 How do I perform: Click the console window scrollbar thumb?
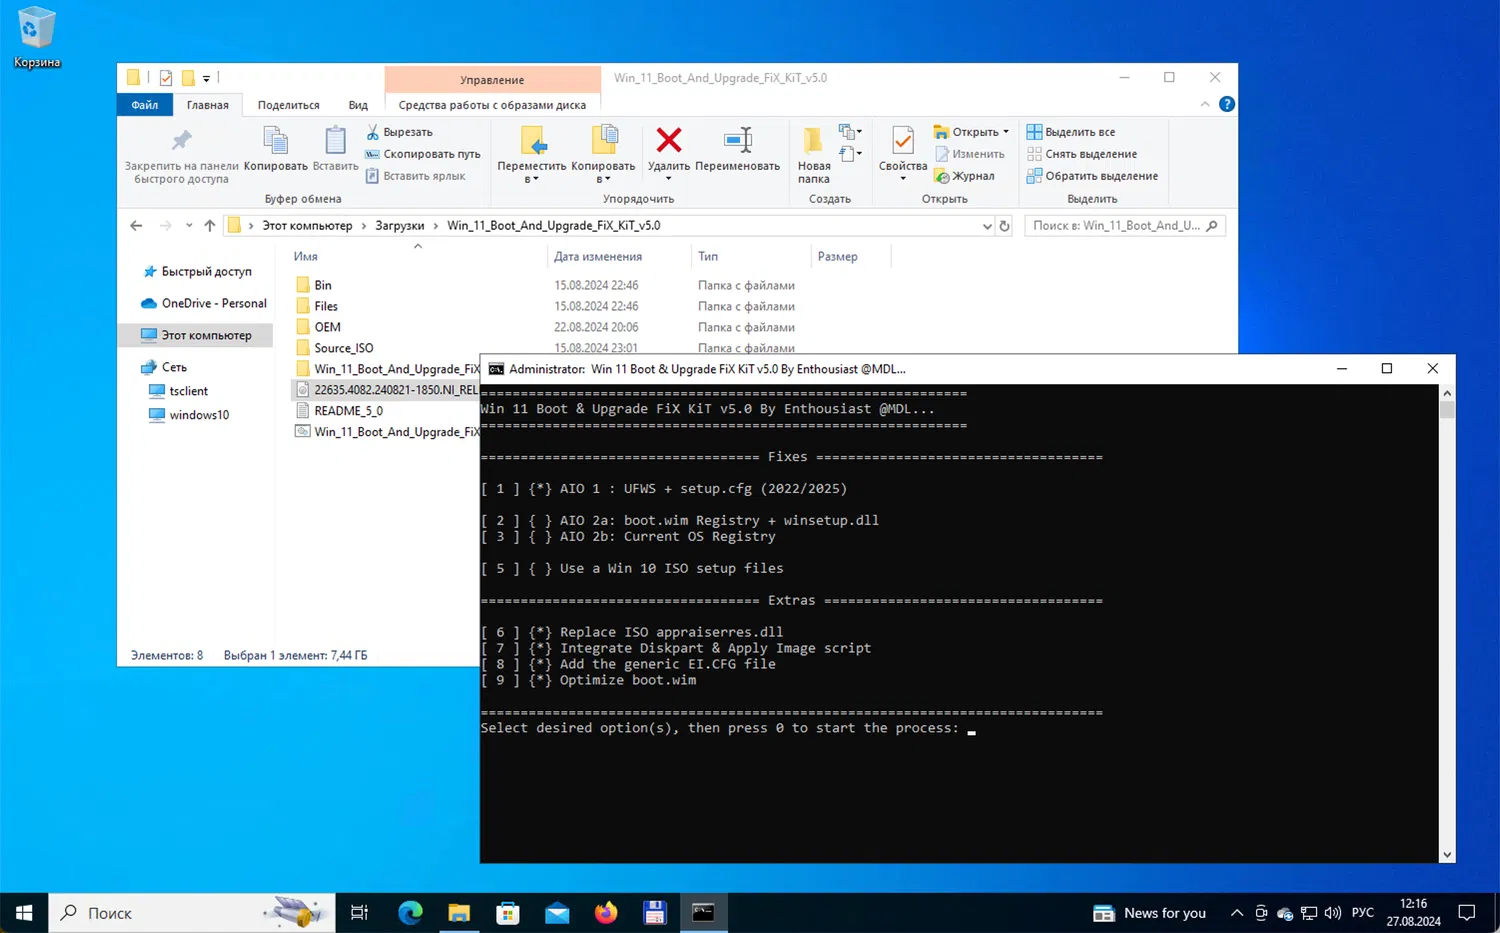1447,410
